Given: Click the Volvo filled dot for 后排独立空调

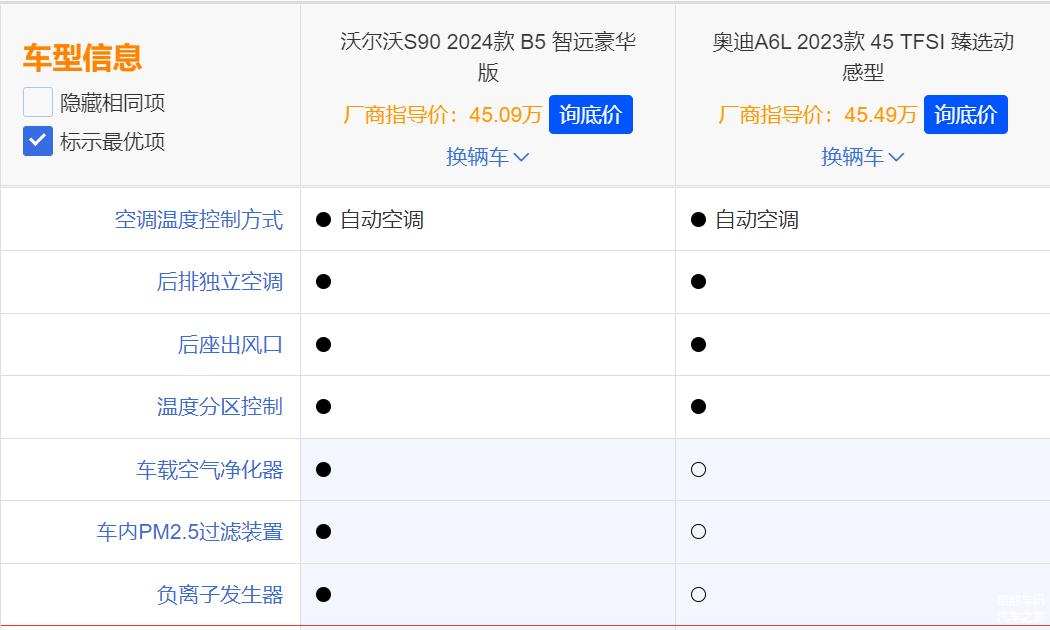Looking at the screenshot, I should pyautogui.click(x=323, y=282).
